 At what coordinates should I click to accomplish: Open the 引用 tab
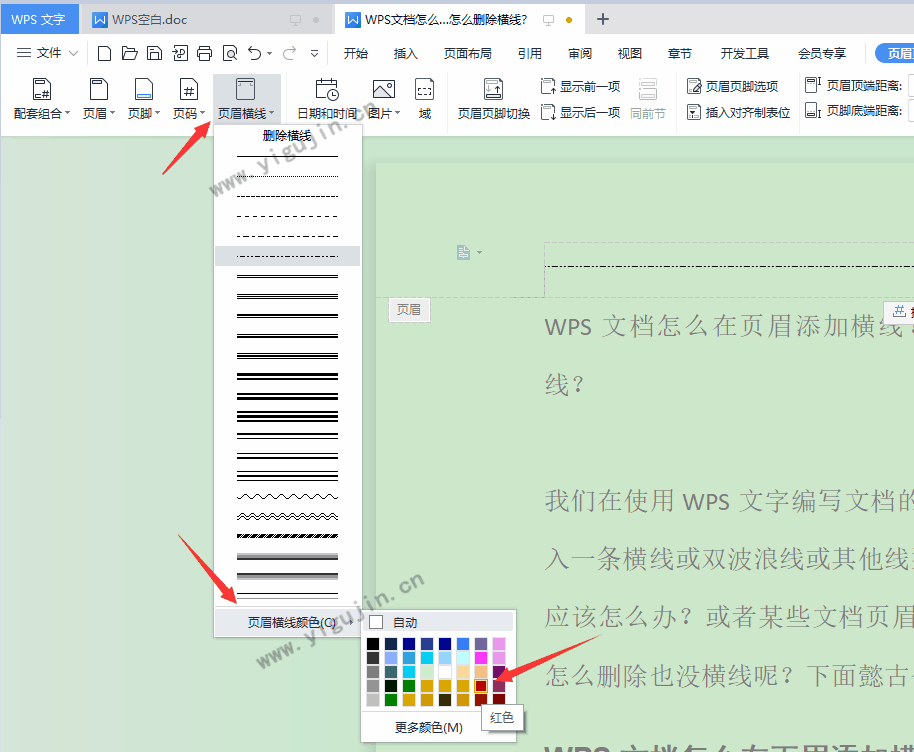click(x=530, y=54)
